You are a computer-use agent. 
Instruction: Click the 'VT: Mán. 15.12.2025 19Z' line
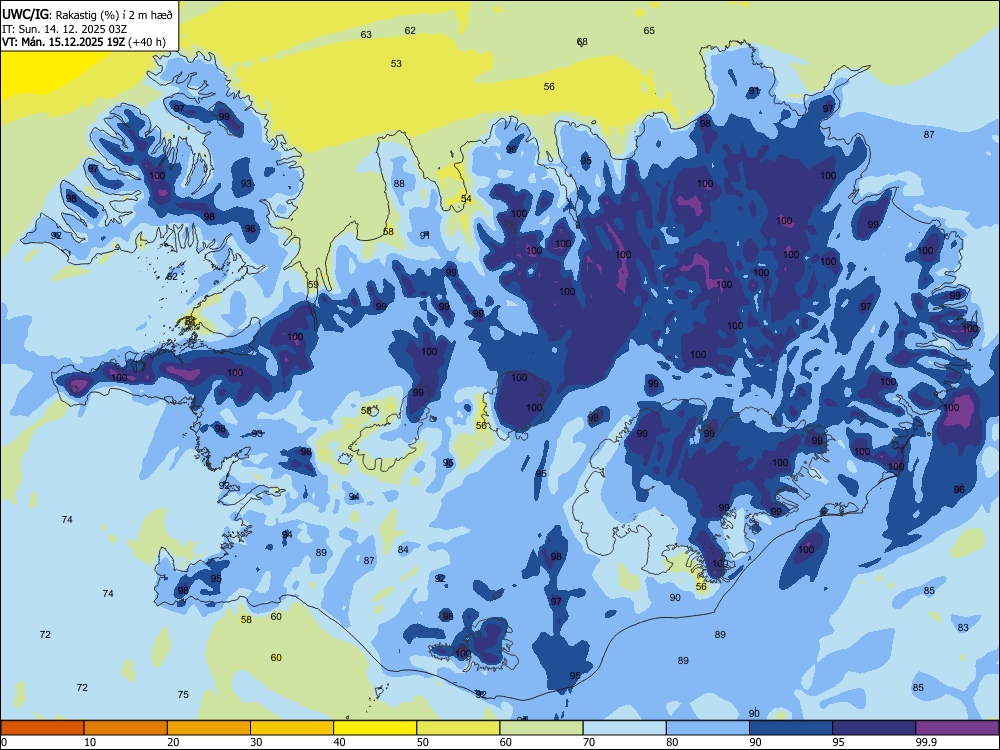tap(63, 42)
